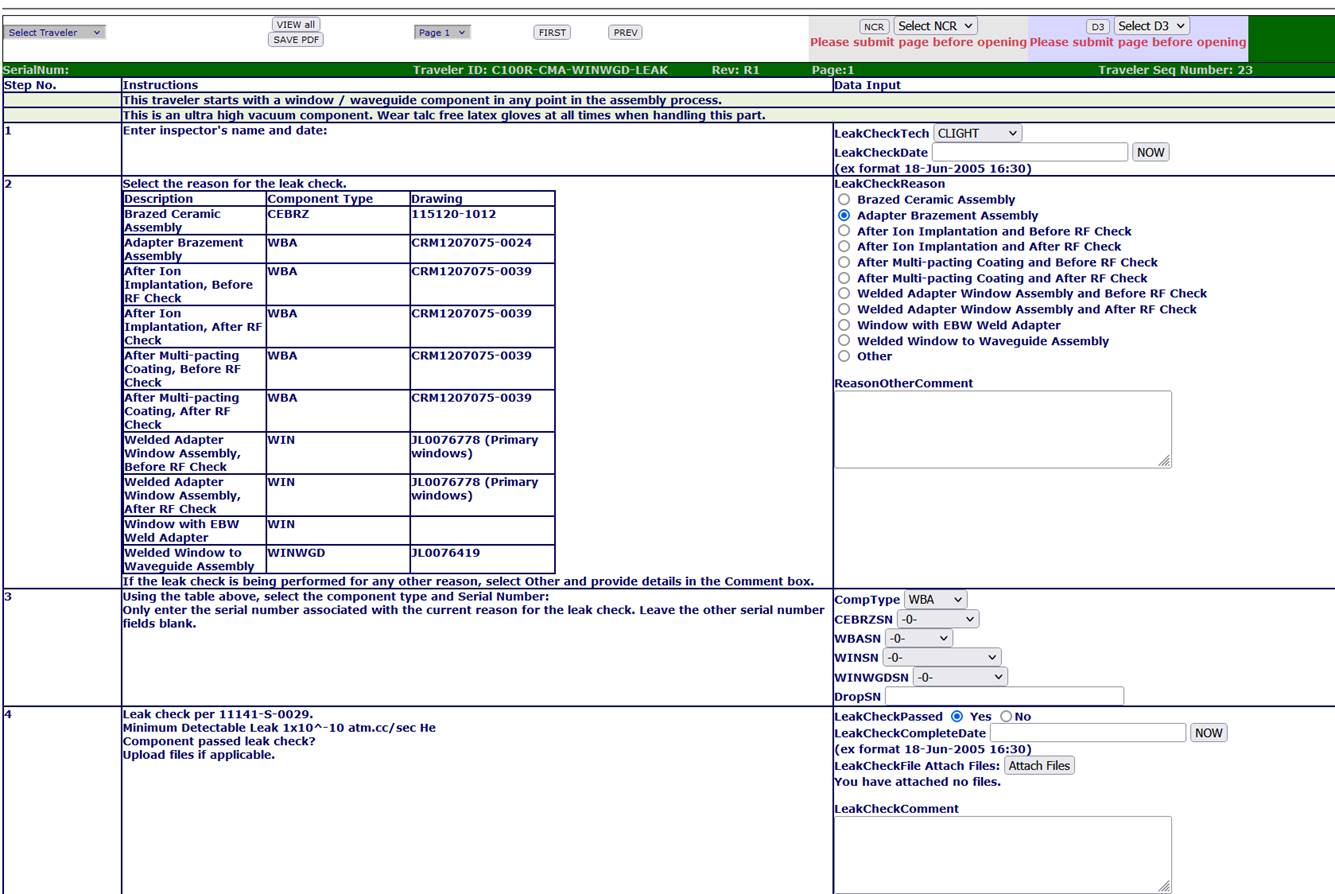Open the Page 1 selector dropdown
Screen dimensions: 1335x894
coord(442,33)
